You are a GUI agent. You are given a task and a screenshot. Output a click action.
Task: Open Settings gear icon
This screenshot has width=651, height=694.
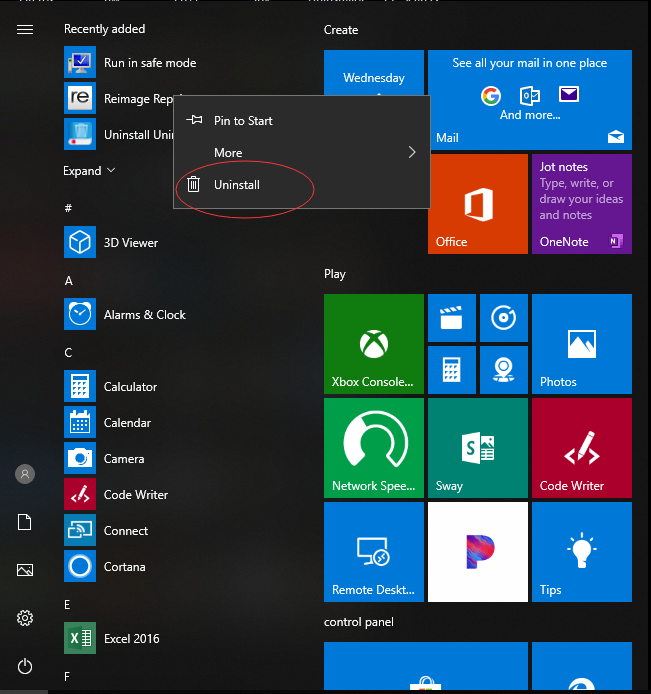coord(25,618)
